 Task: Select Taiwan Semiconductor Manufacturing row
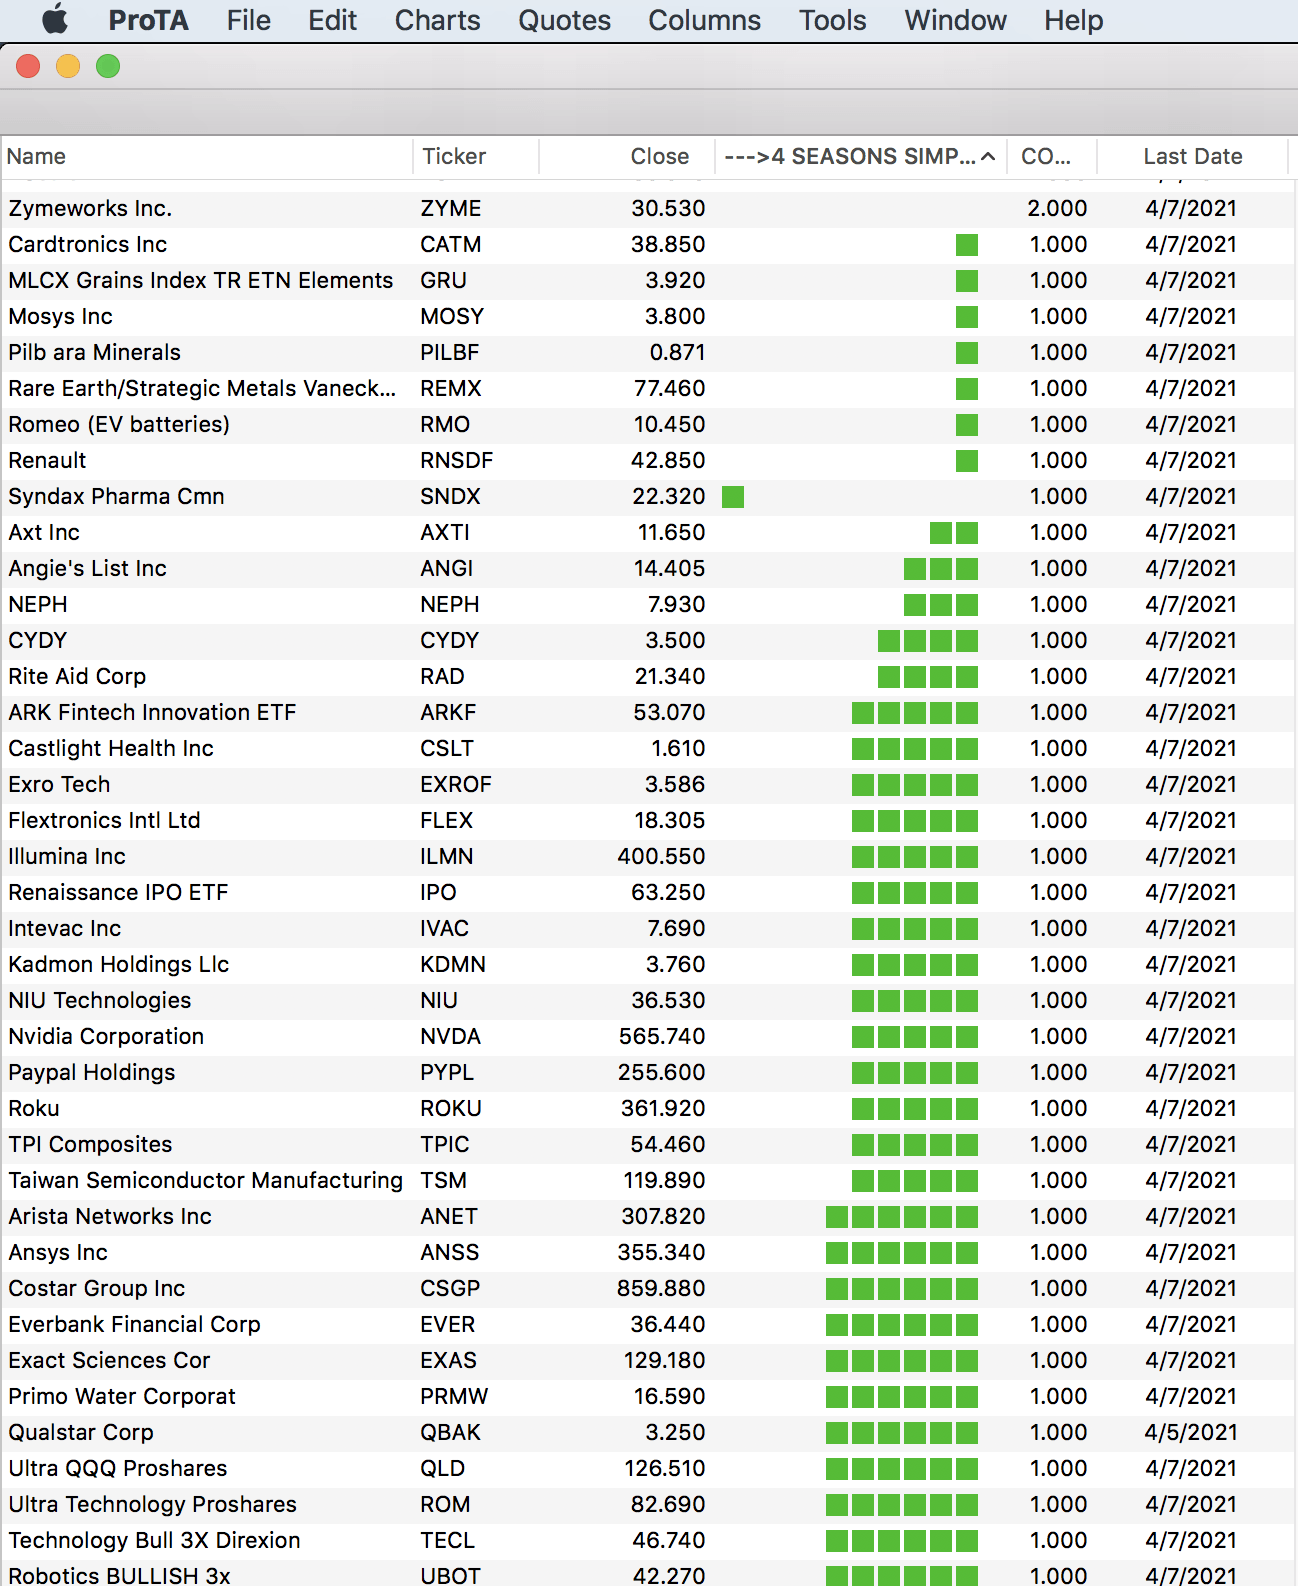pyautogui.click(x=649, y=1180)
